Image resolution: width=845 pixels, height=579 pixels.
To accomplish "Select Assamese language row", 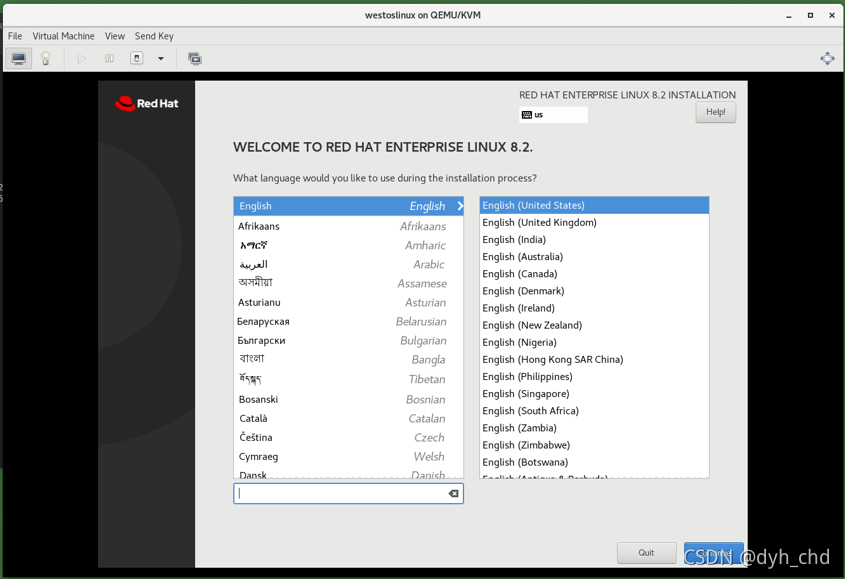I will (349, 283).
